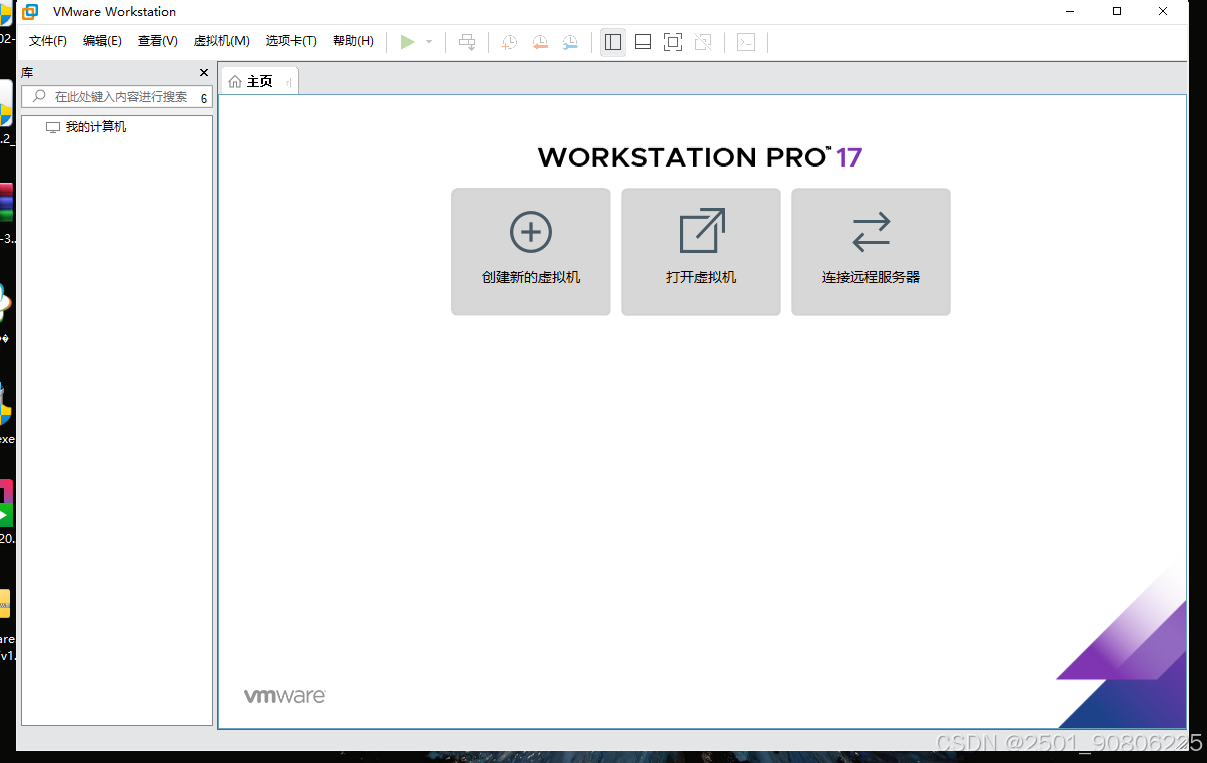Click 连接远程服务器 button
Screen dimensions: 1207x763
(871, 252)
